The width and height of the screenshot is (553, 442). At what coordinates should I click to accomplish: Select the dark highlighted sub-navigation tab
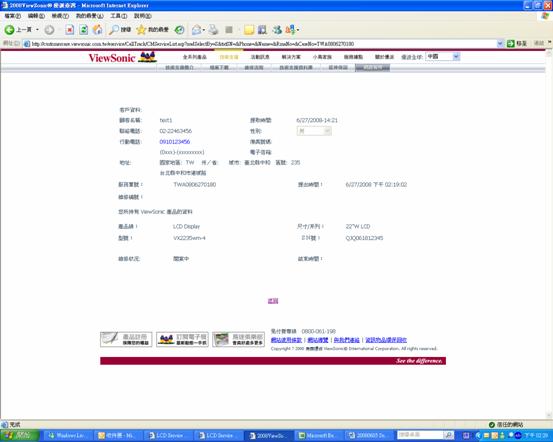(372, 67)
